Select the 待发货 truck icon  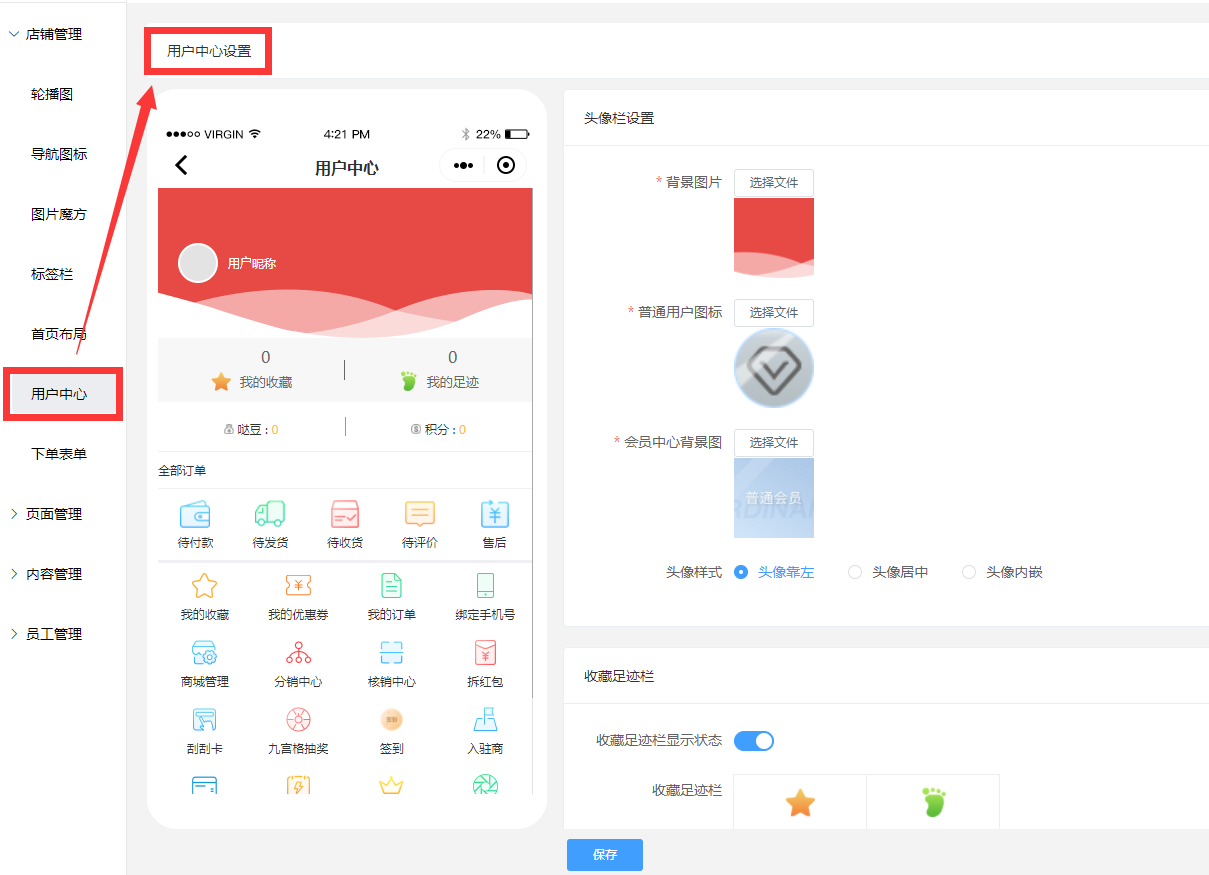(x=270, y=514)
